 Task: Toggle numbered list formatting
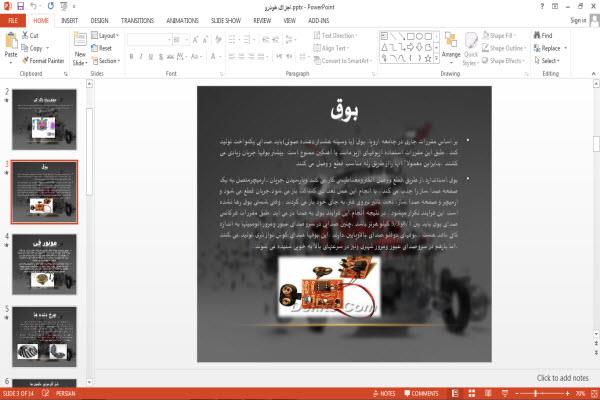coord(248,40)
